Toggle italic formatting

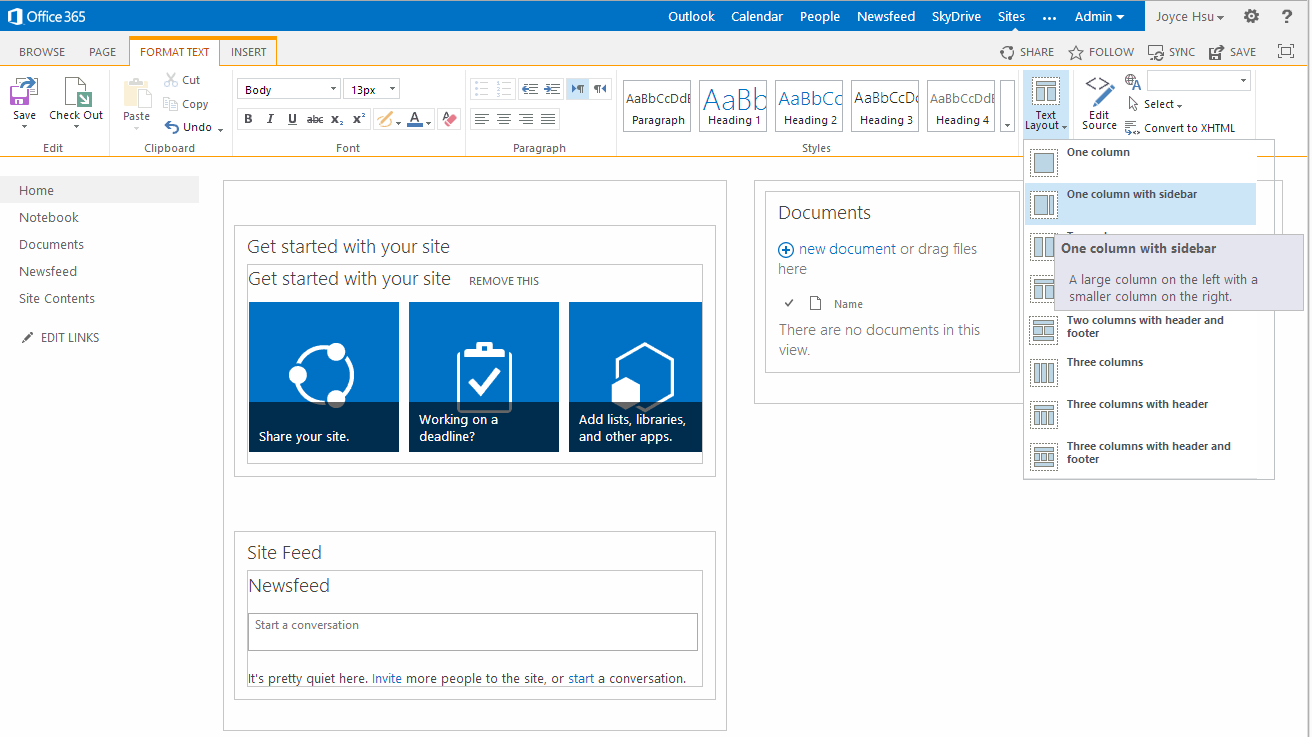coord(270,119)
